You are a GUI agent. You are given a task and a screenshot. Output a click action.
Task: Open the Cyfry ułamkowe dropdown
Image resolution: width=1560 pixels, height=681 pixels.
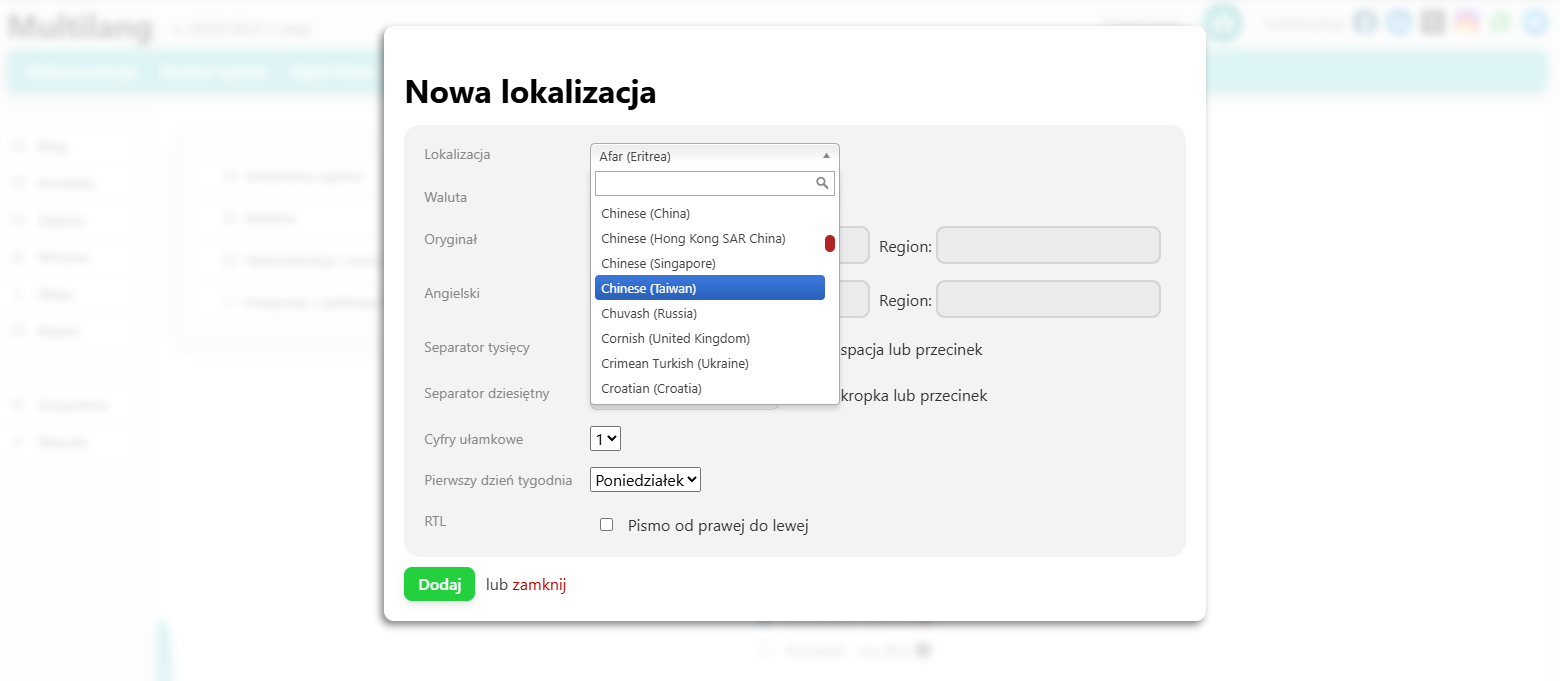[x=605, y=438]
